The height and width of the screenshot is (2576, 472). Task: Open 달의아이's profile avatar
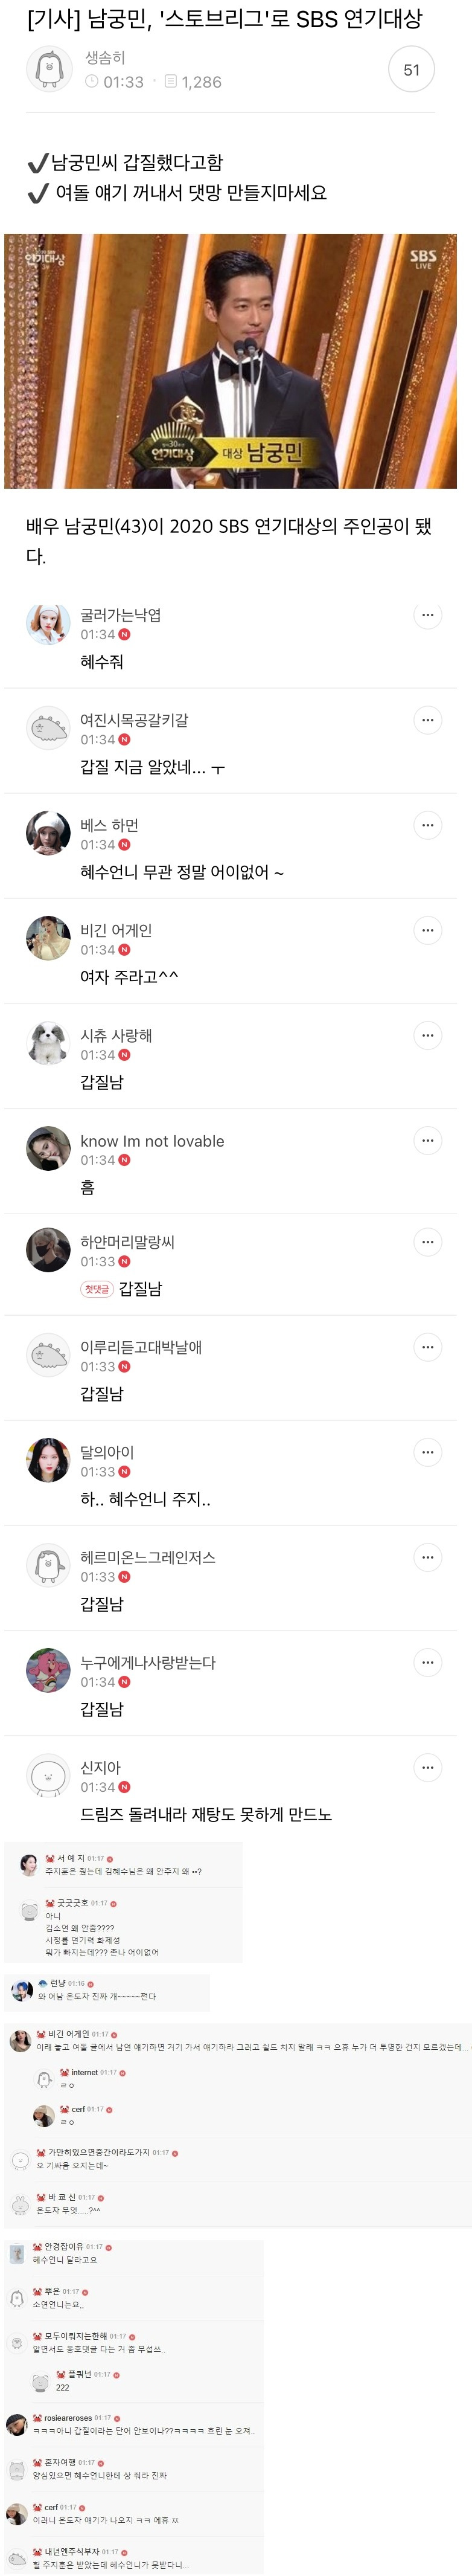pos(48,1460)
